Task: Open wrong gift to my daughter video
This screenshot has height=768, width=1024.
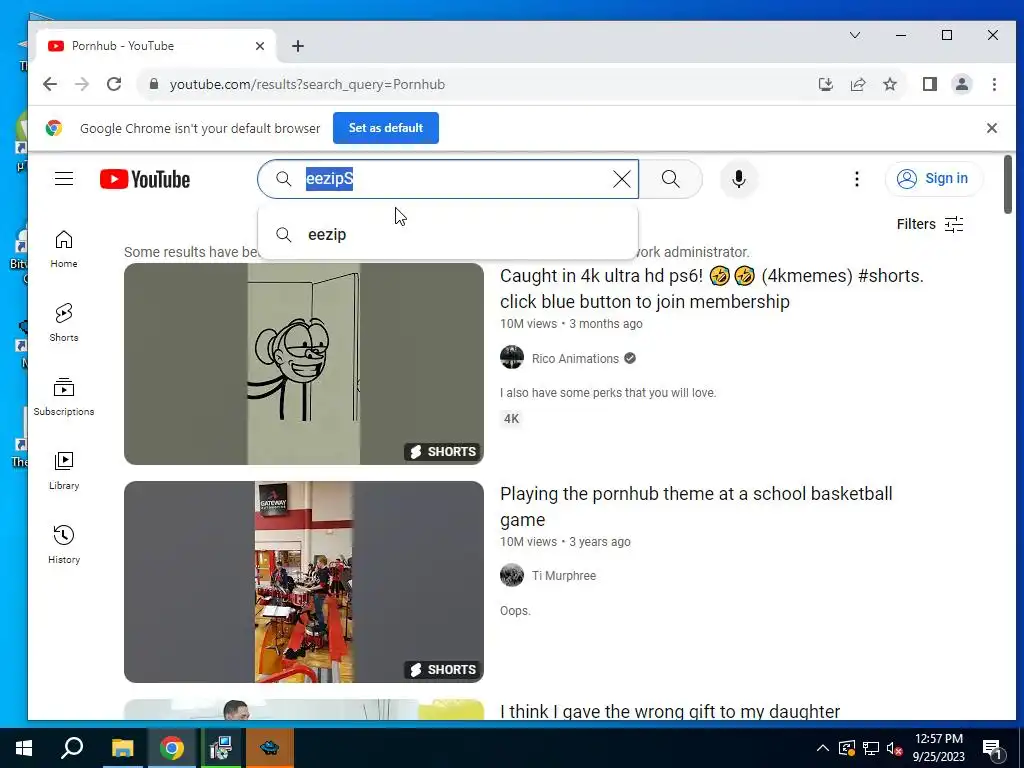Action: (670, 711)
